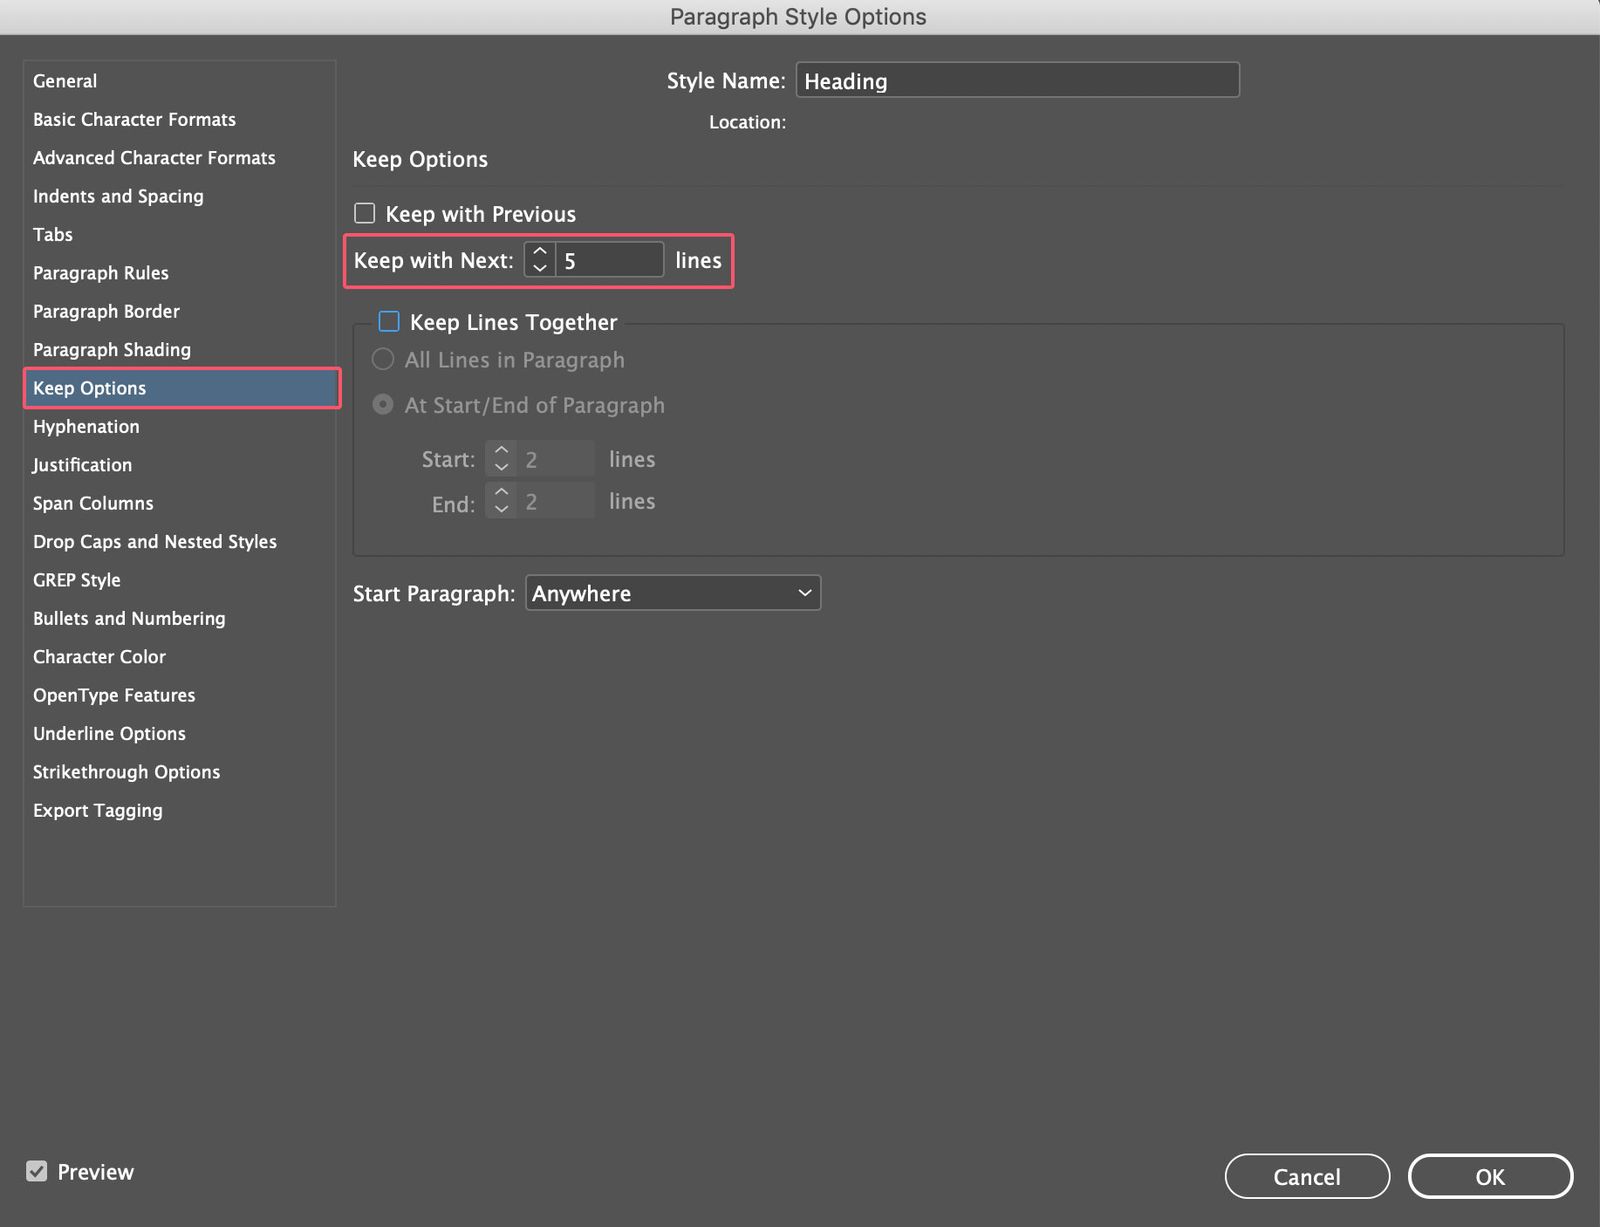Open the Start Paragraph dropdown
This screenshot has width=1600, height=1227.
point(672,592)
